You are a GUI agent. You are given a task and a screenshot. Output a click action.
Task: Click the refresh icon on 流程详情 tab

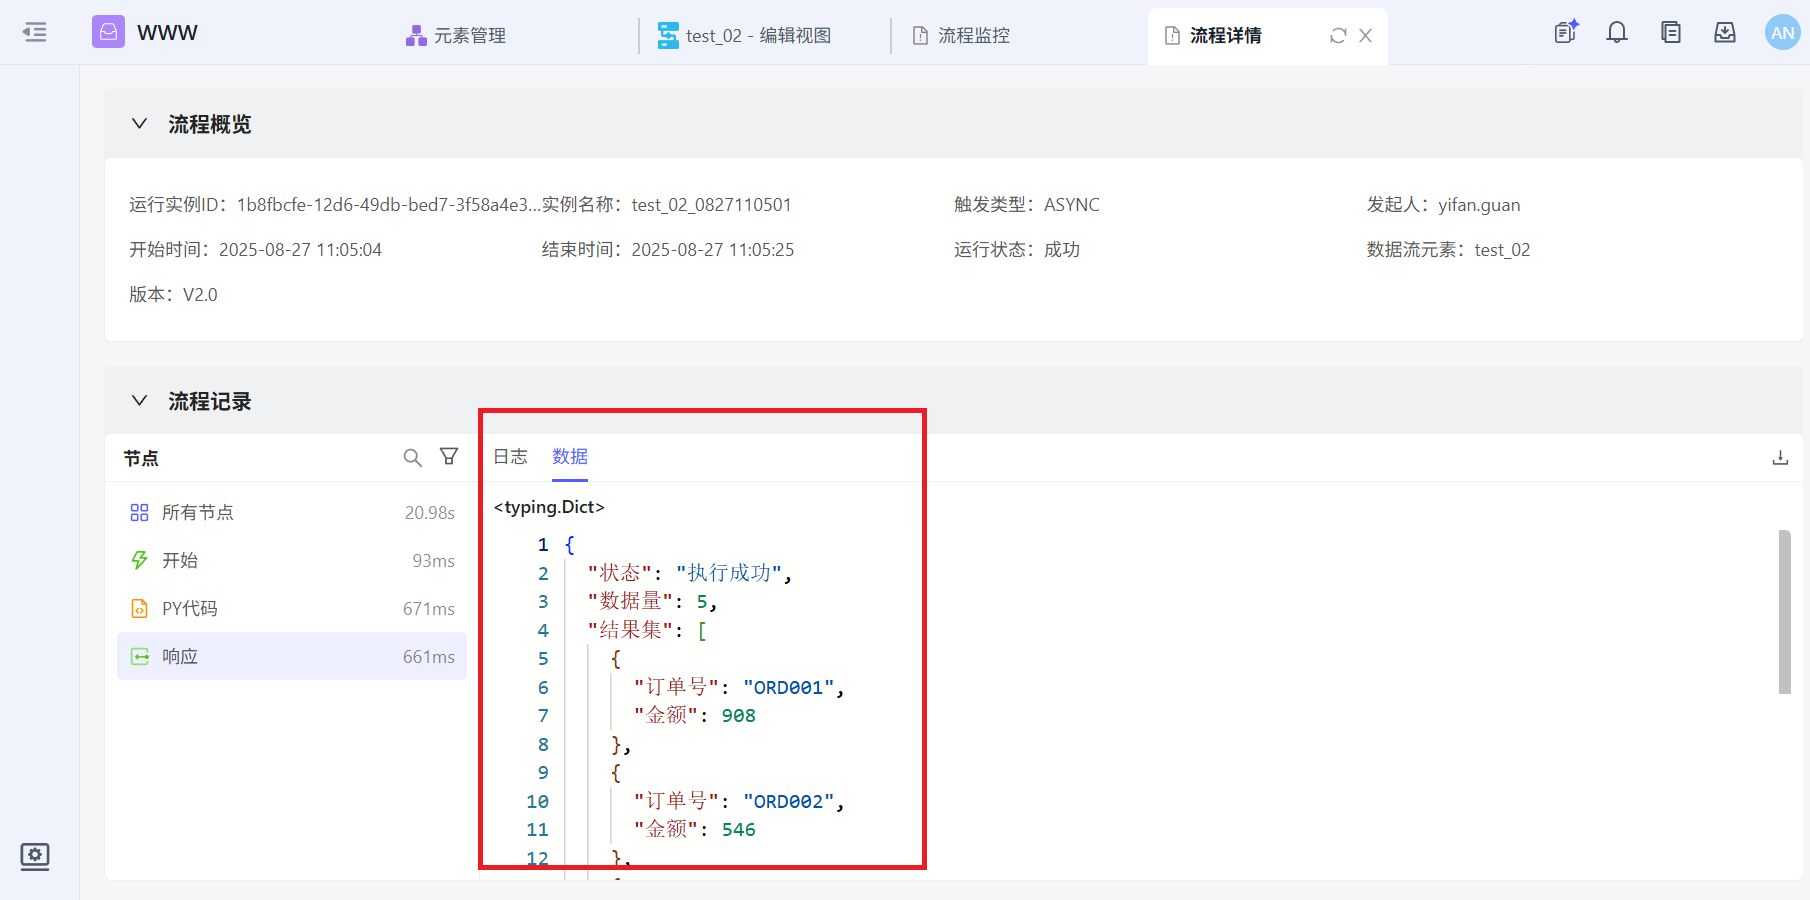(1338, 36)
